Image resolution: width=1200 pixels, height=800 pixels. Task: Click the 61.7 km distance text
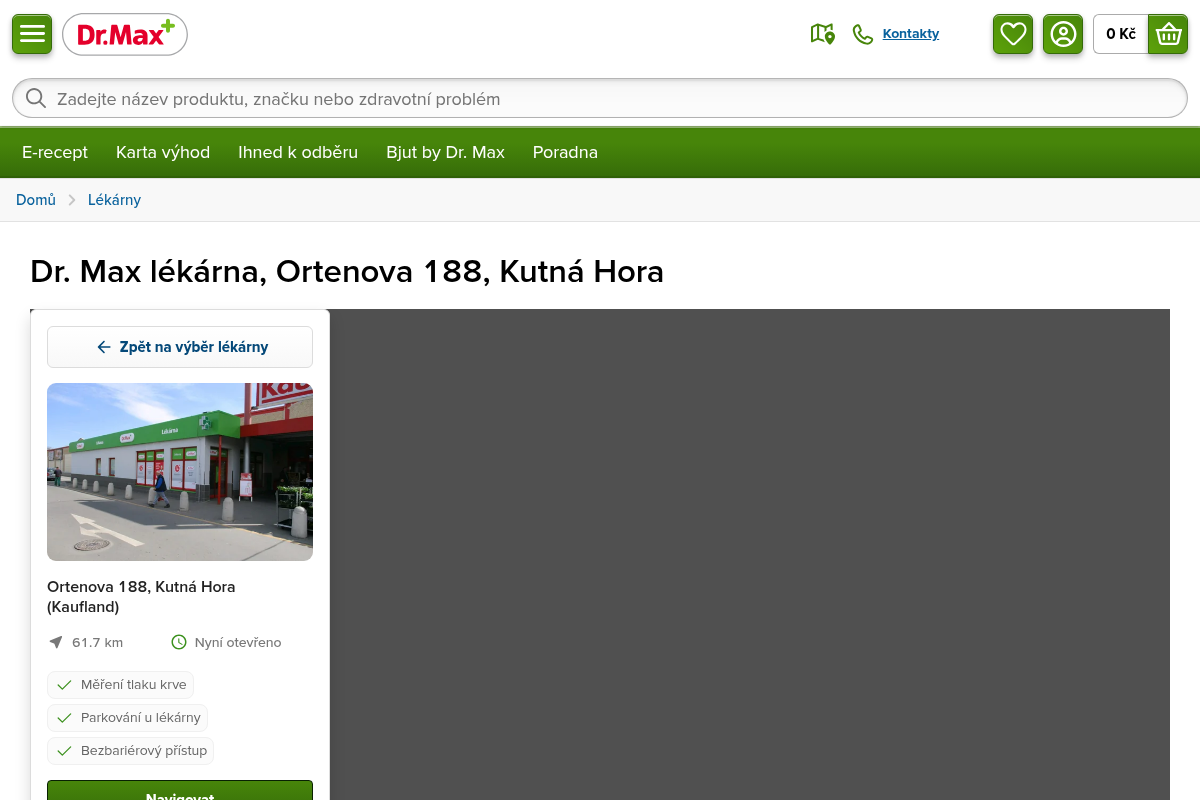(97, 642)
